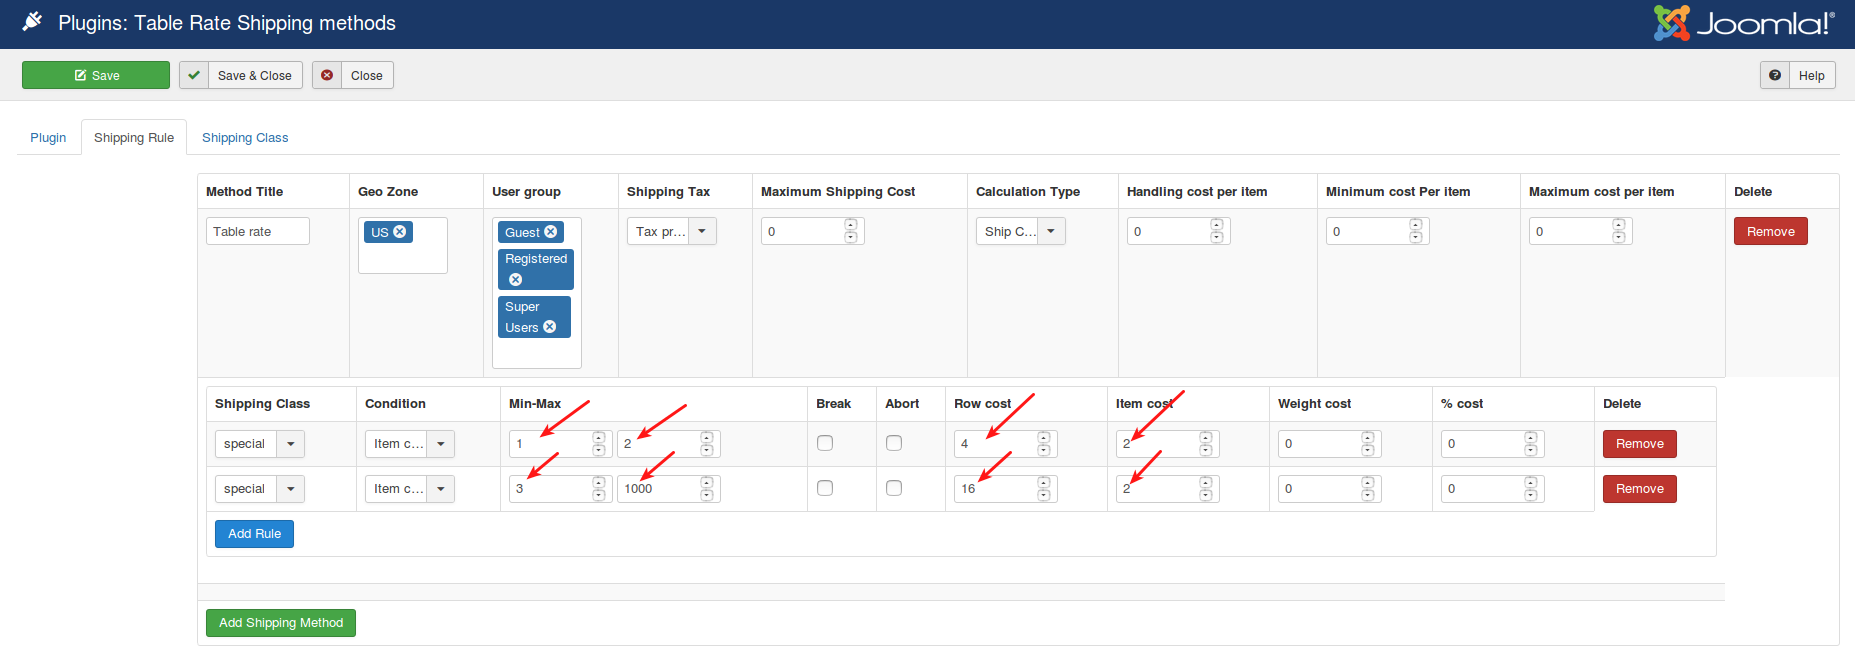The image size is (1855, 668).
Task: Open the Calculation Type dropdown
Action: click(x=1051, y=232)
